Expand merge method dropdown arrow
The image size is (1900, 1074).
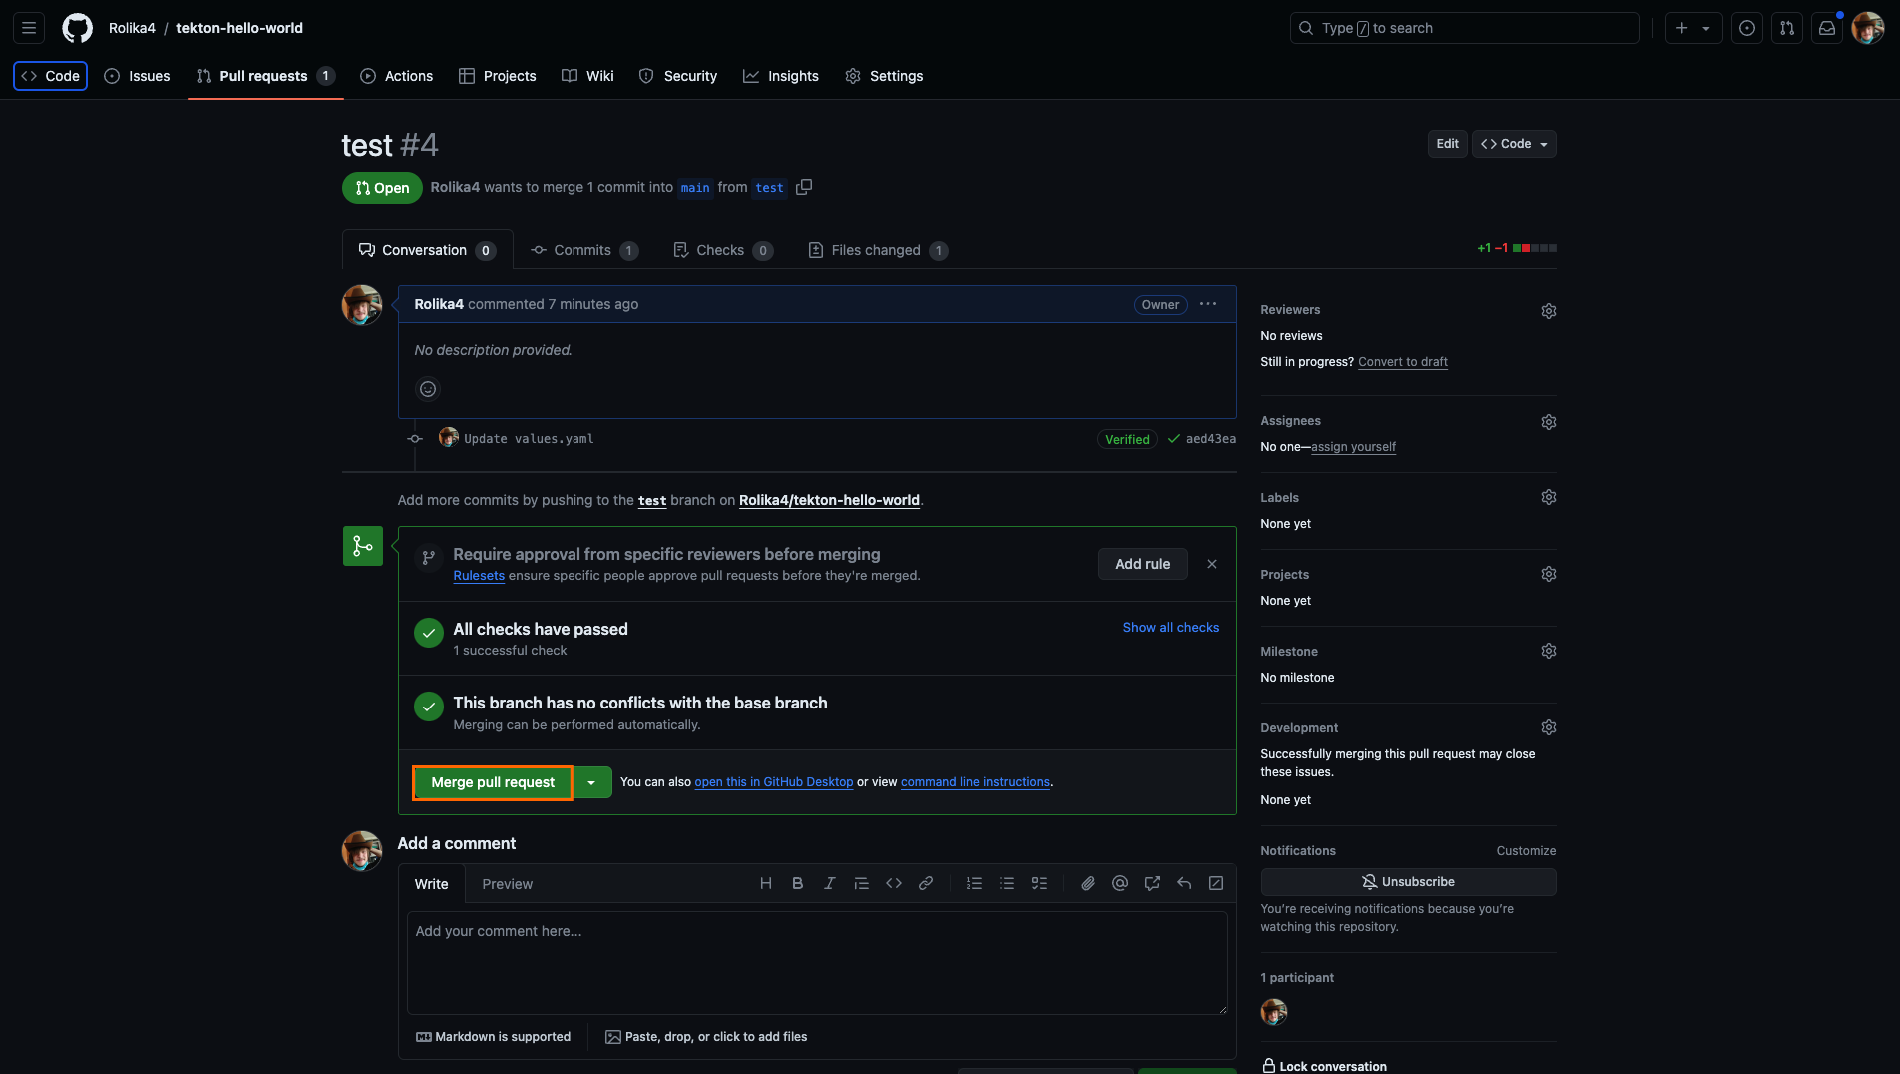pos(592,782)
